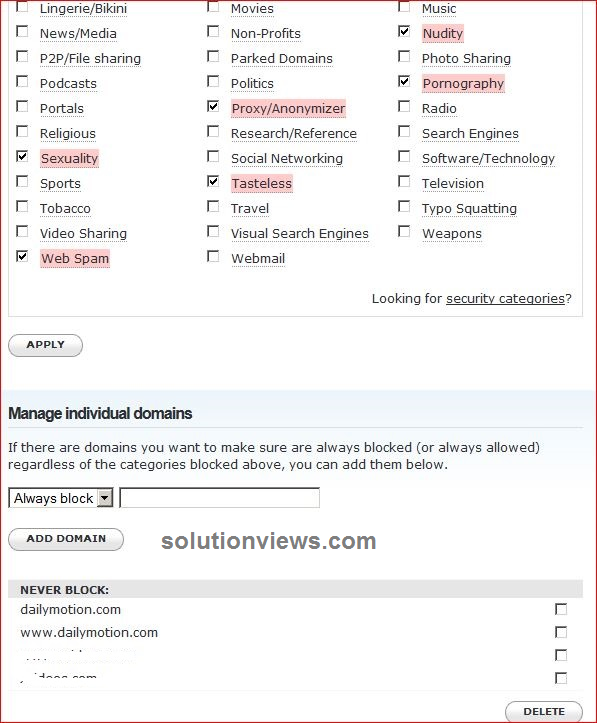
Task: Disable the Proxy/Anonymizer category
Action: [213, 106]
